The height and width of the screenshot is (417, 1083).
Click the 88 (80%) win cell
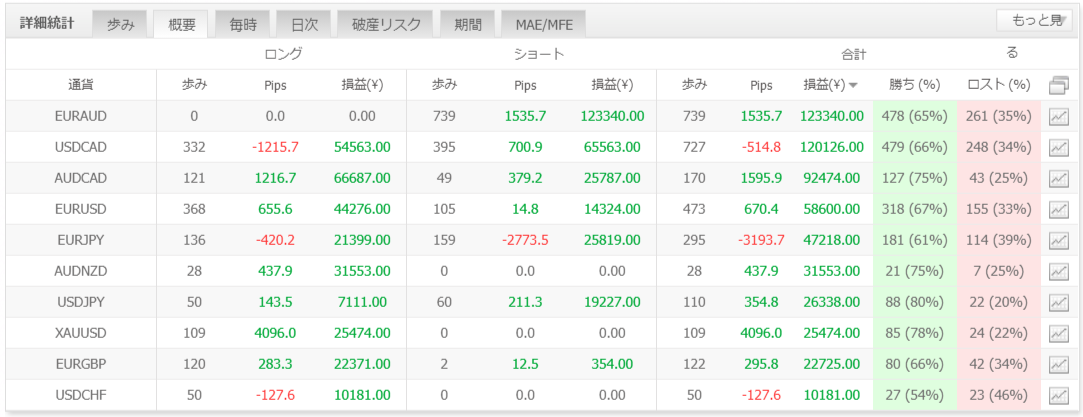point(915,302)
